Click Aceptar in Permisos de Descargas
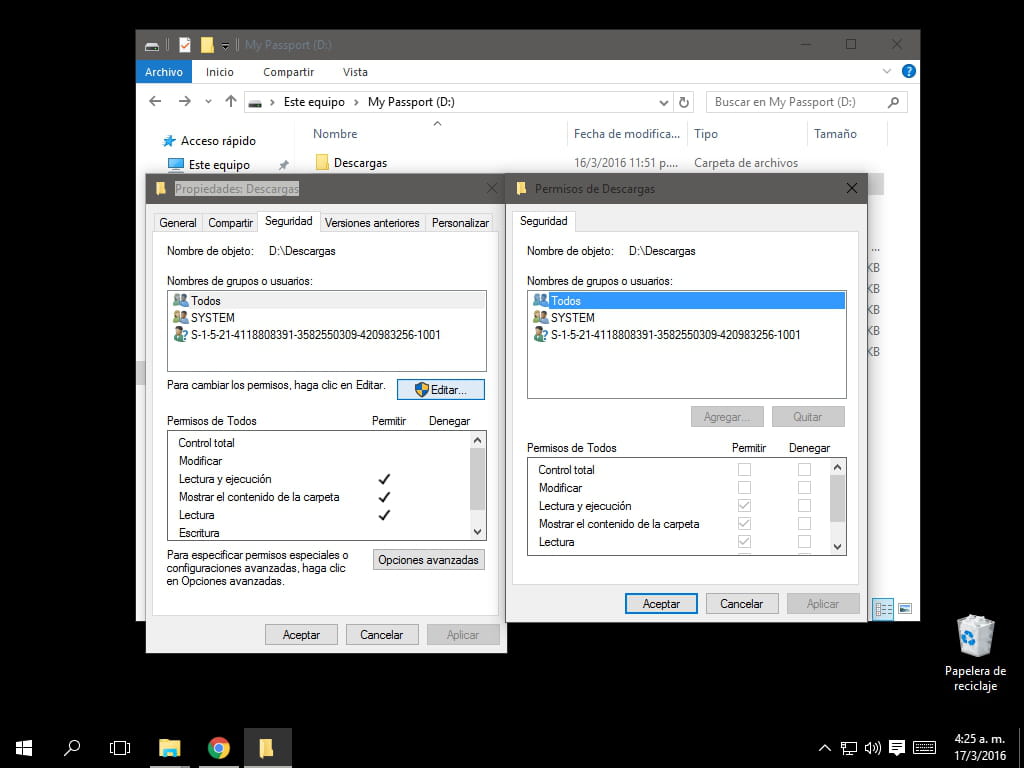 coord(661,603)
